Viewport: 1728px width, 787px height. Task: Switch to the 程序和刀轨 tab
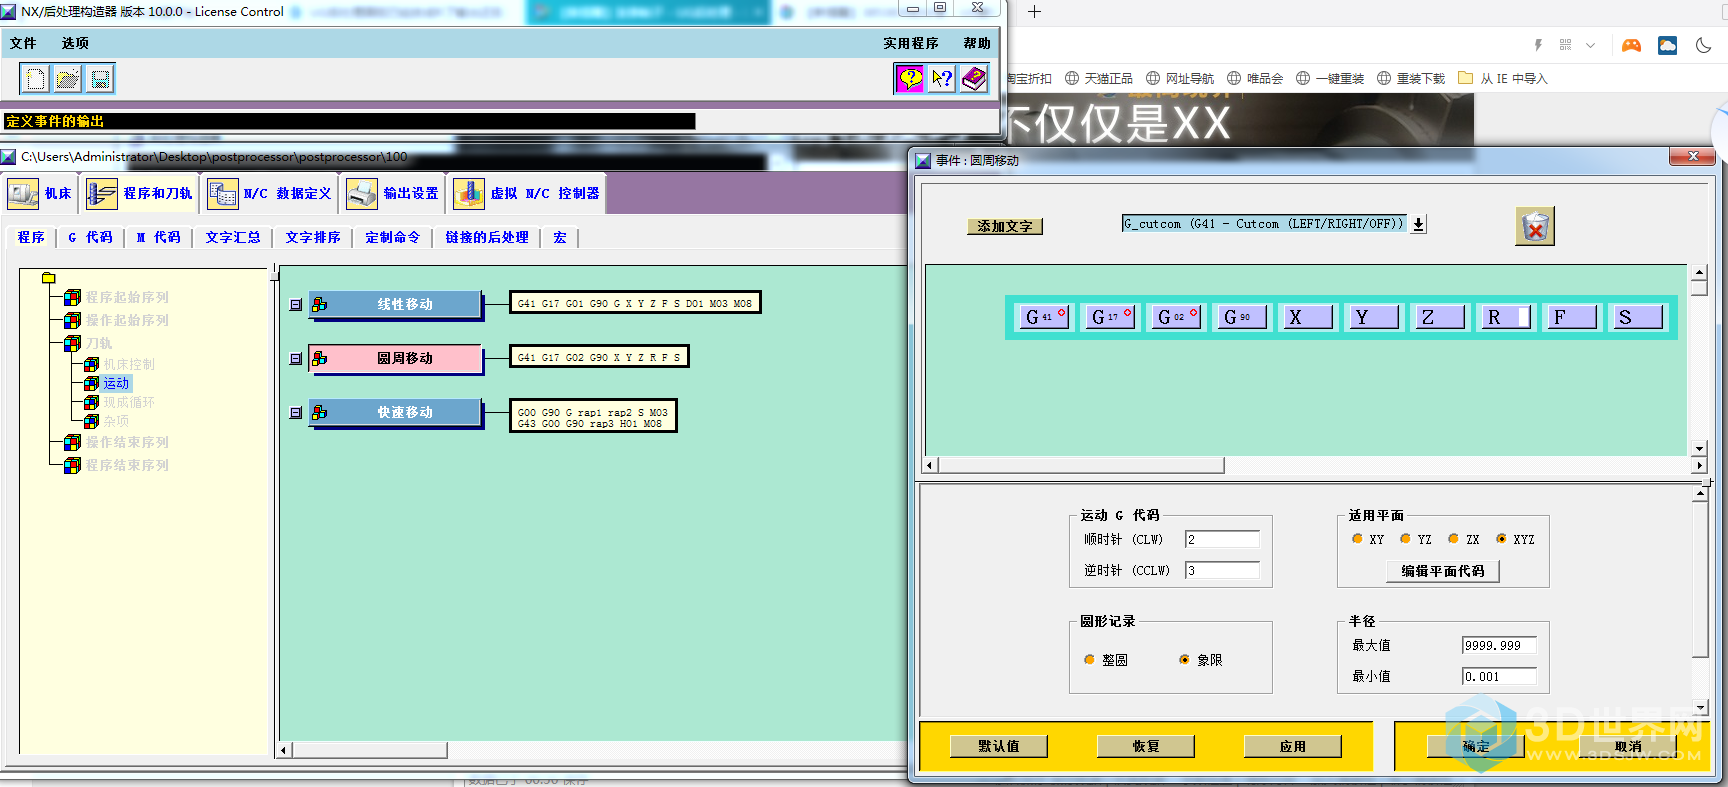(x=140, y=194)
